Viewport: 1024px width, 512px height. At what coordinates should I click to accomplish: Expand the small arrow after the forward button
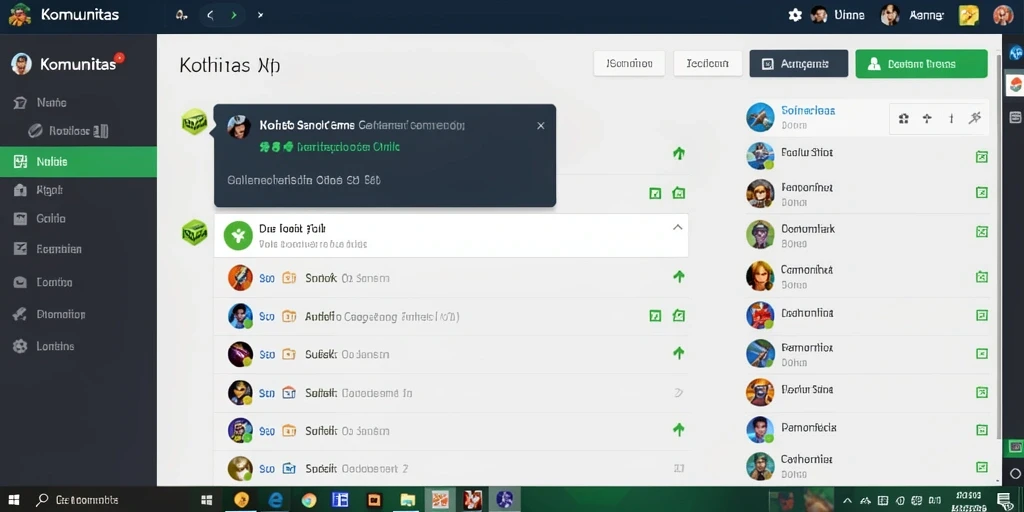pos(260,14)
